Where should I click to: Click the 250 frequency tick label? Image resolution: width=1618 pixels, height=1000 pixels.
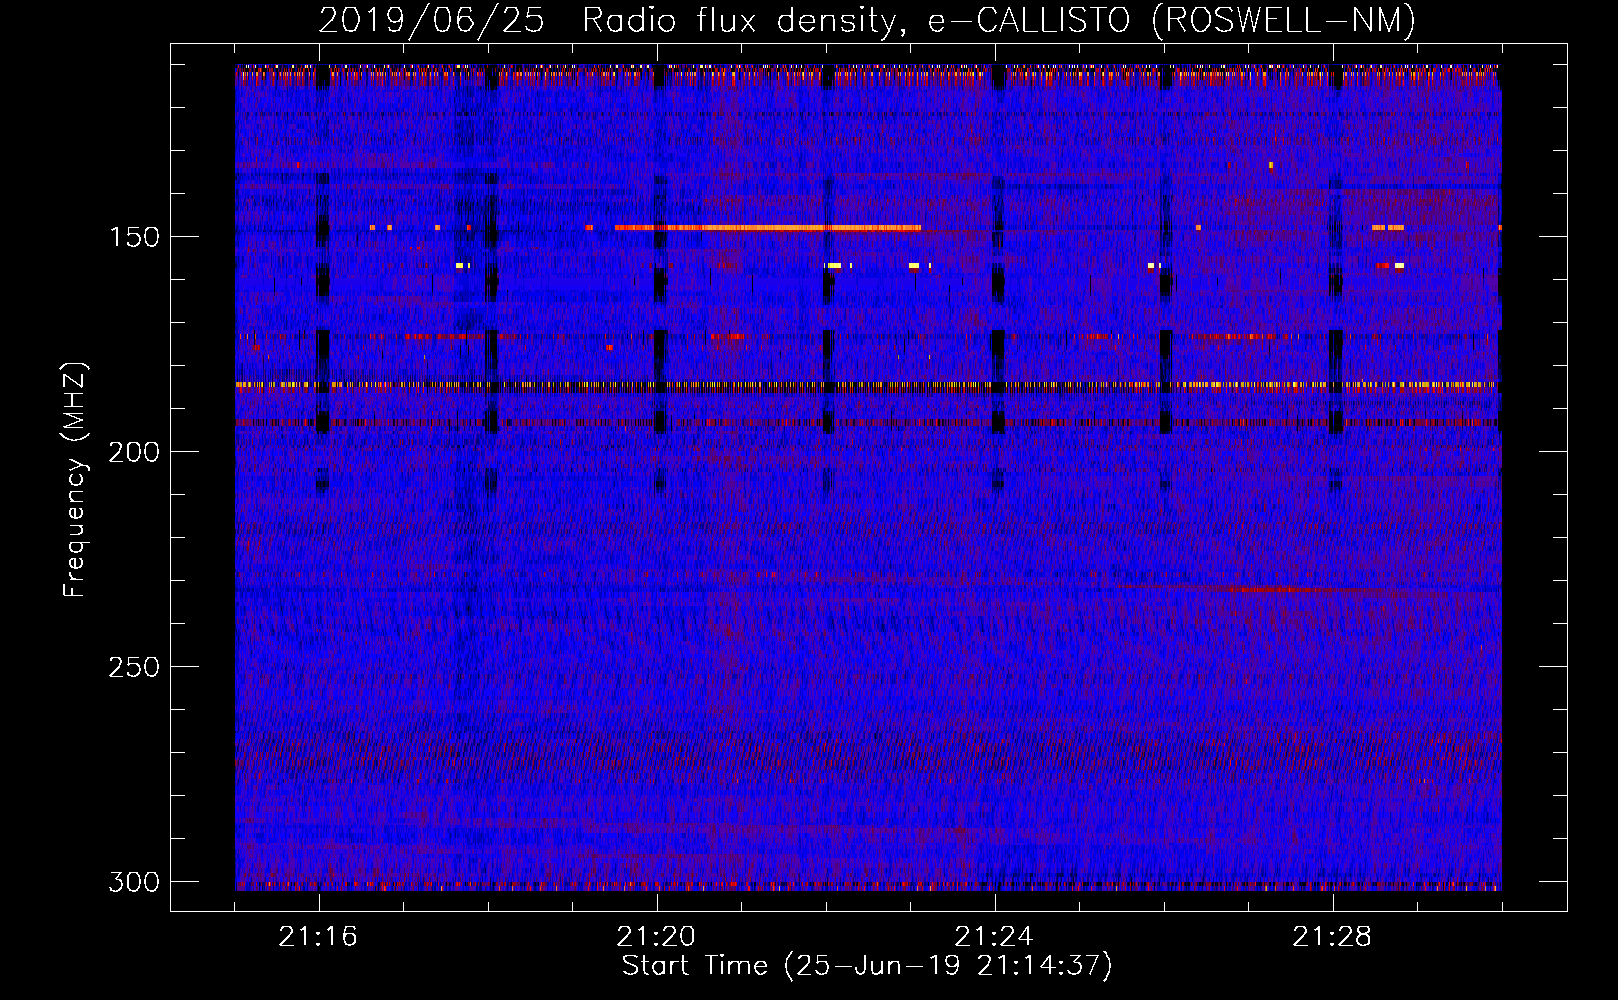coord(134,667)
